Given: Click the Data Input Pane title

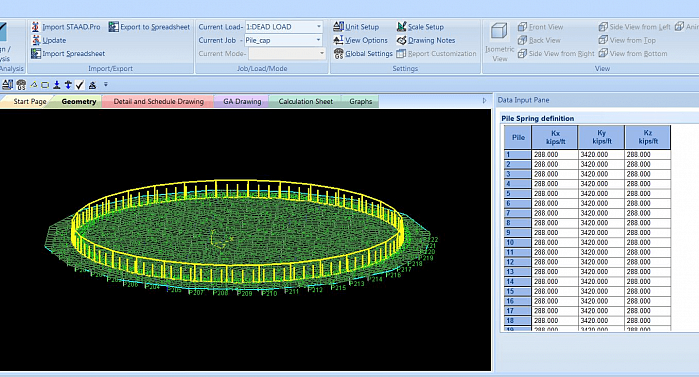Looking at the screenshot, I should [x=523, y=100].
